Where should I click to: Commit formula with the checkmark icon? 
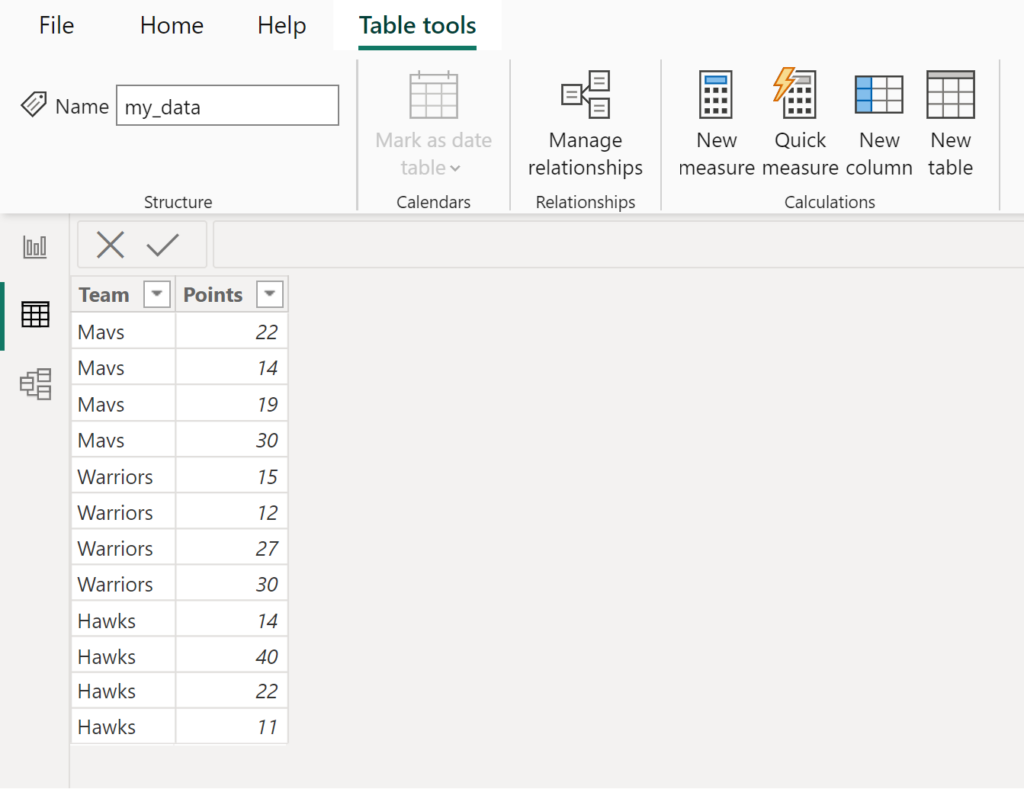pos(163,245)
